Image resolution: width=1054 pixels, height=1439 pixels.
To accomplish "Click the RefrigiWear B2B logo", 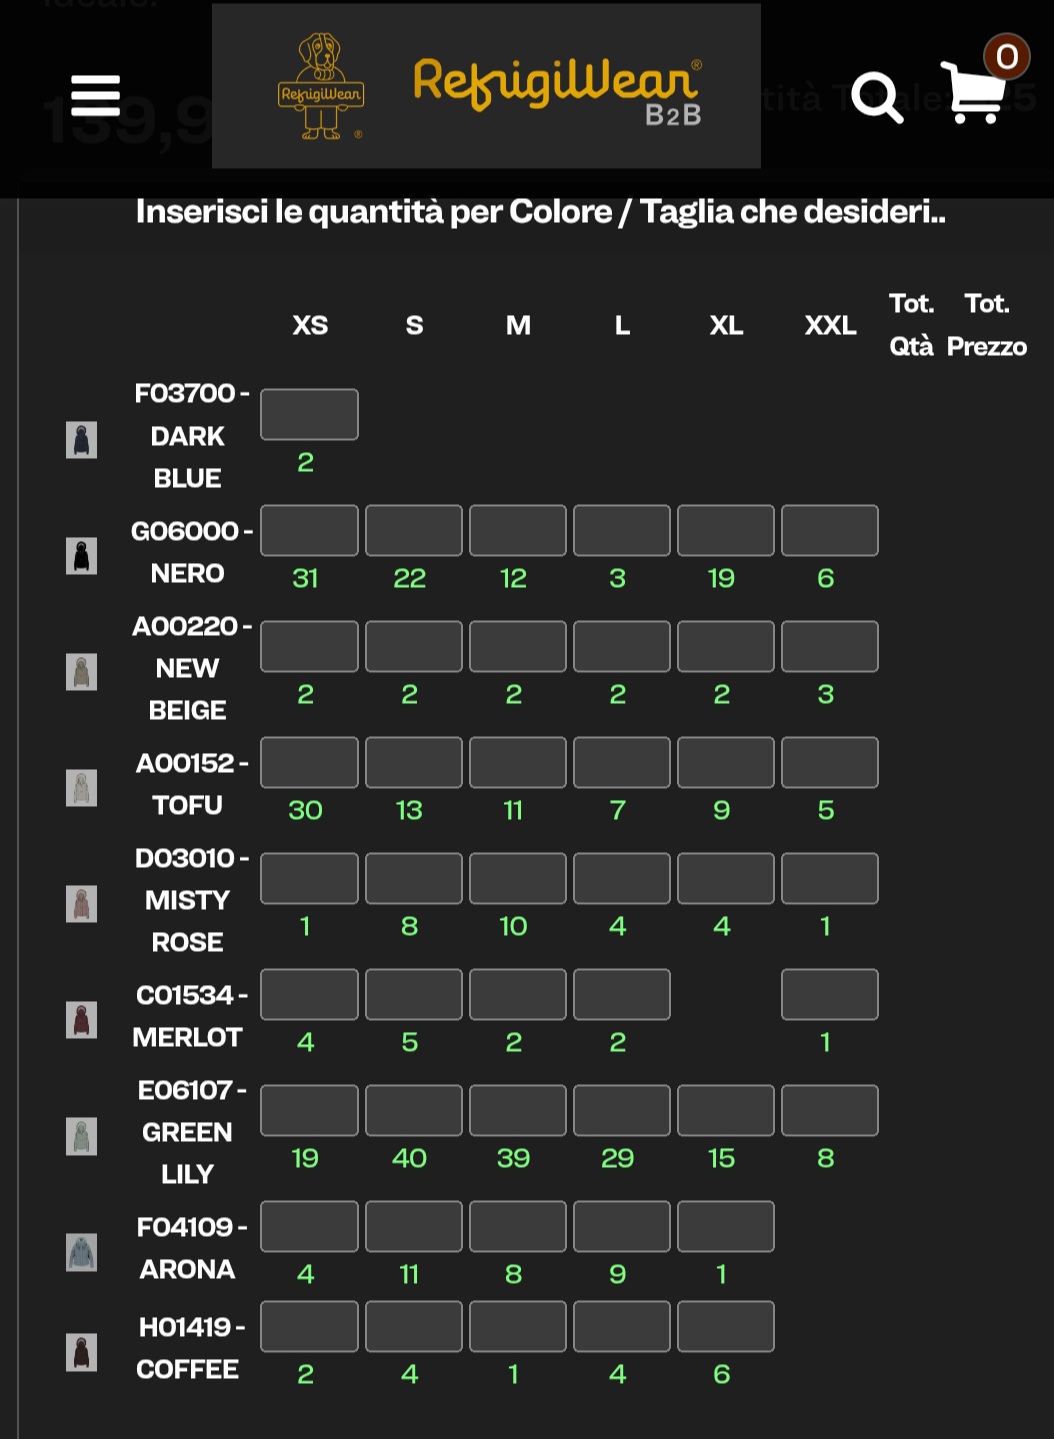I will [486, 86].
